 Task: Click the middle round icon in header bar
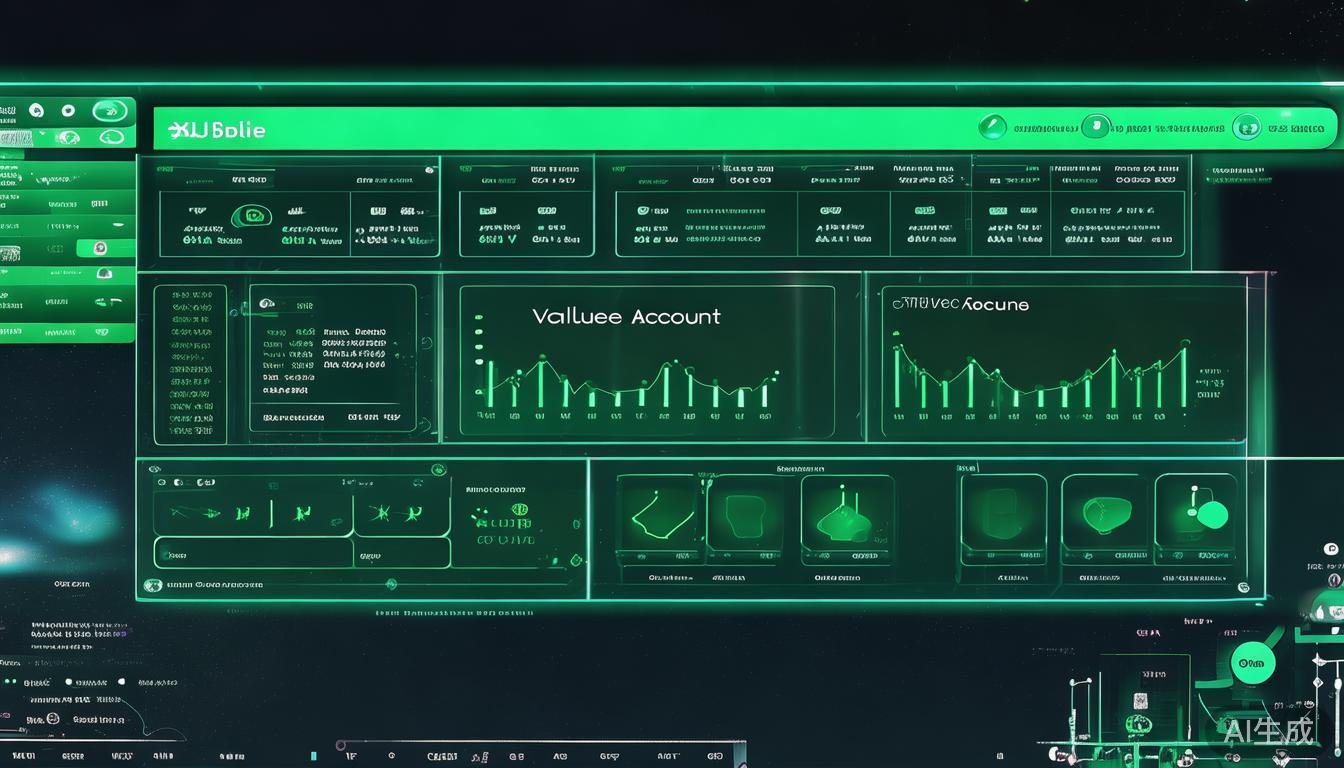point(1096,127)
